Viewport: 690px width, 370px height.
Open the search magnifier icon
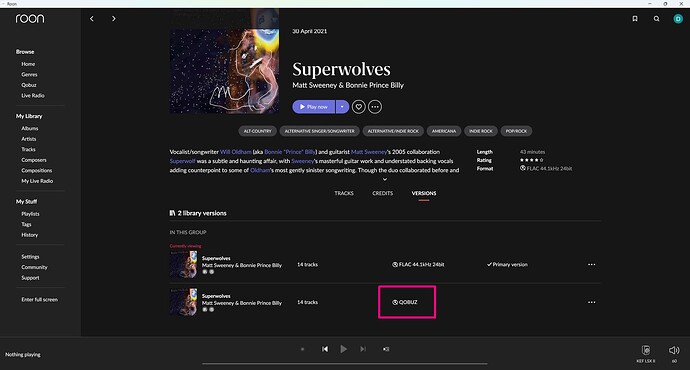pos(657,18)
